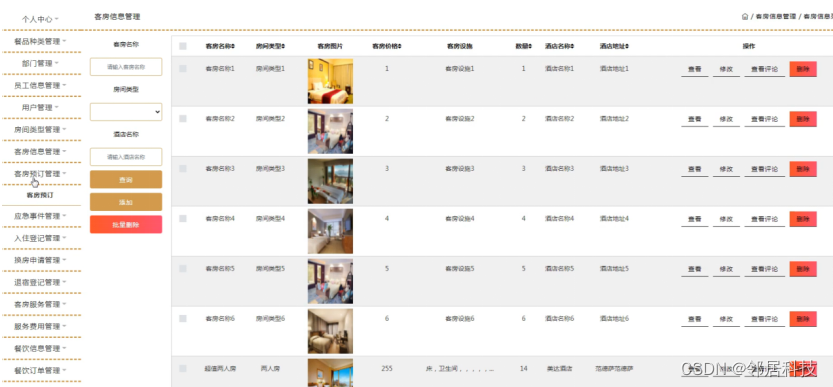Open 客房信息管理 in the sidebar
The width and height of the screenshot is (833, 387).
click(40, 152)
